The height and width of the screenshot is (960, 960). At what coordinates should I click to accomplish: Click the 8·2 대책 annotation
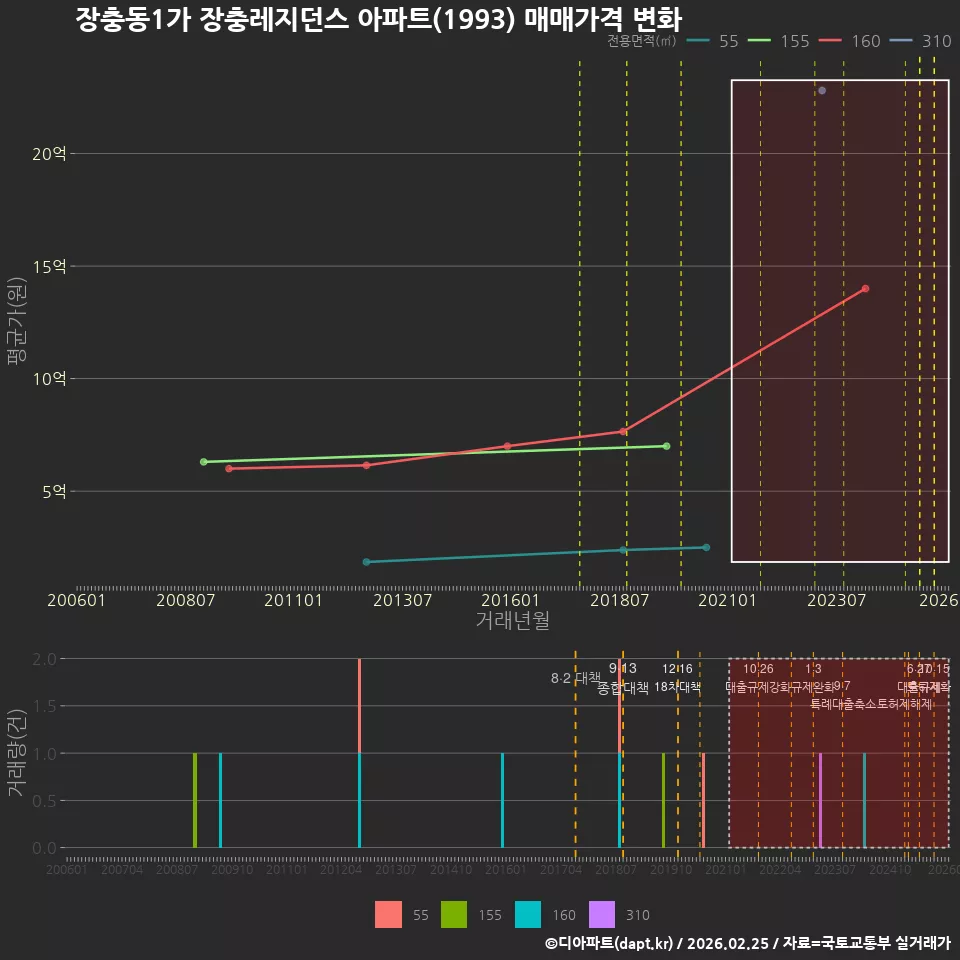[x=576, y=678]
